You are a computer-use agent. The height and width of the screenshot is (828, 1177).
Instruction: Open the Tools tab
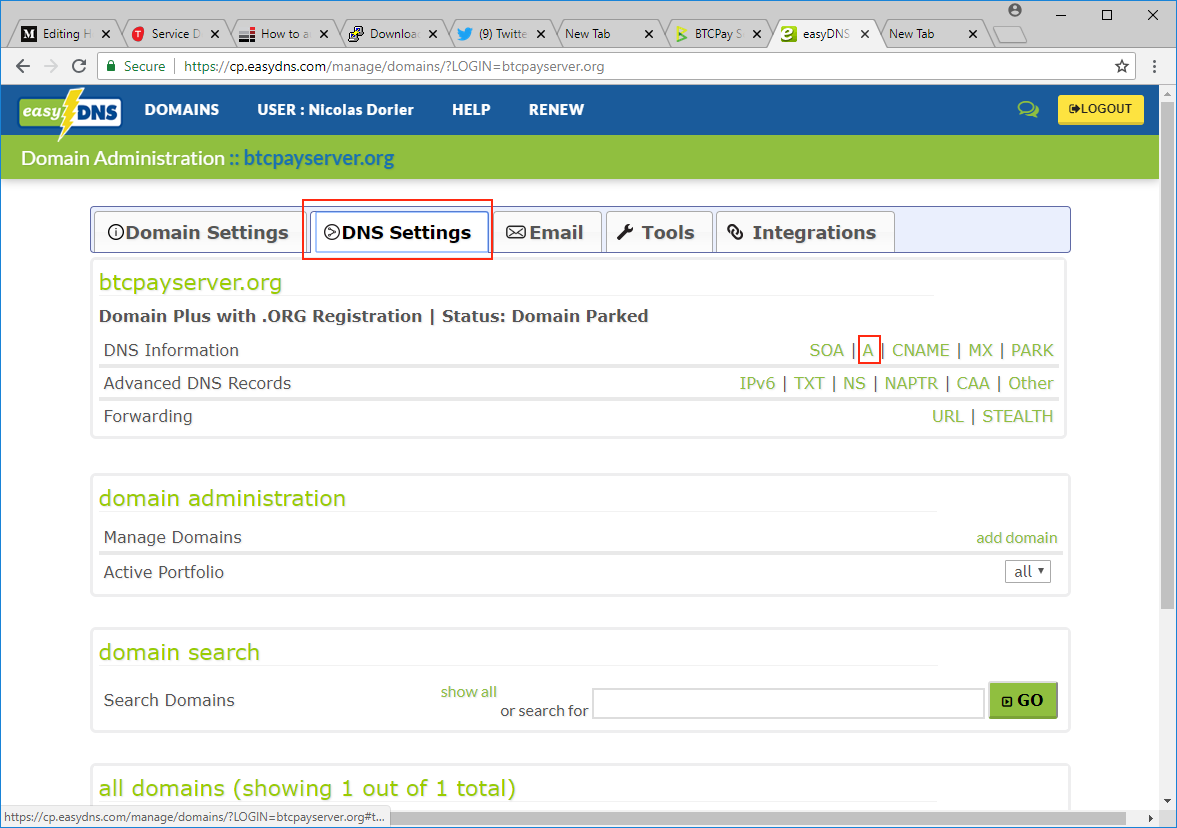pyautogui.click(x=657, y=233)
